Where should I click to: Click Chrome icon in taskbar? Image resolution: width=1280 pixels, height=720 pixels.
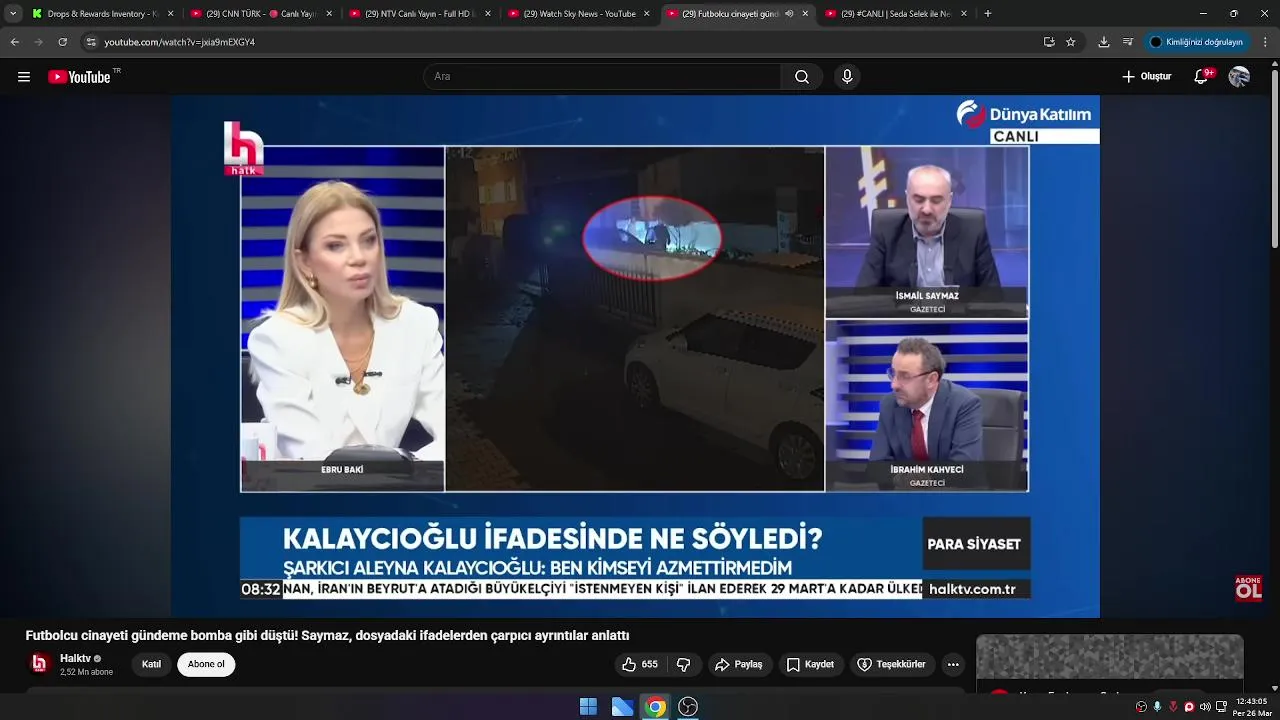(x=655, y=707)
